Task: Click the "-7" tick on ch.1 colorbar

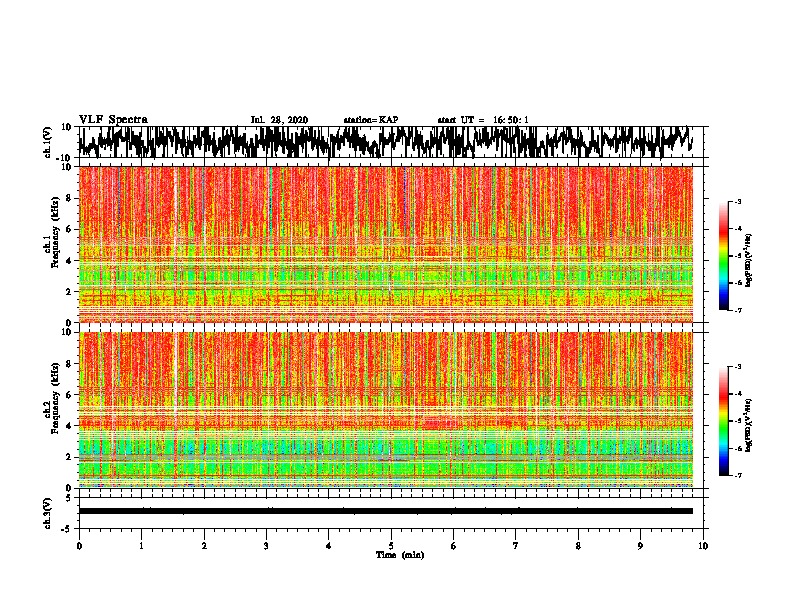Action: (738, 310)
